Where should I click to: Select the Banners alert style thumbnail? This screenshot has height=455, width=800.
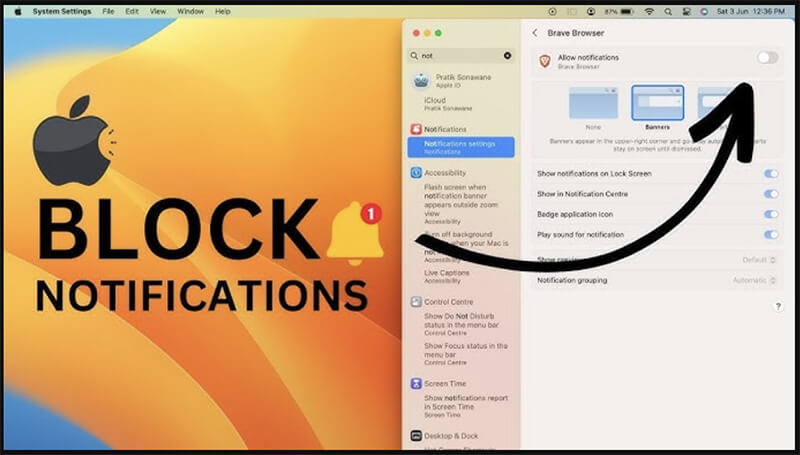658,103
